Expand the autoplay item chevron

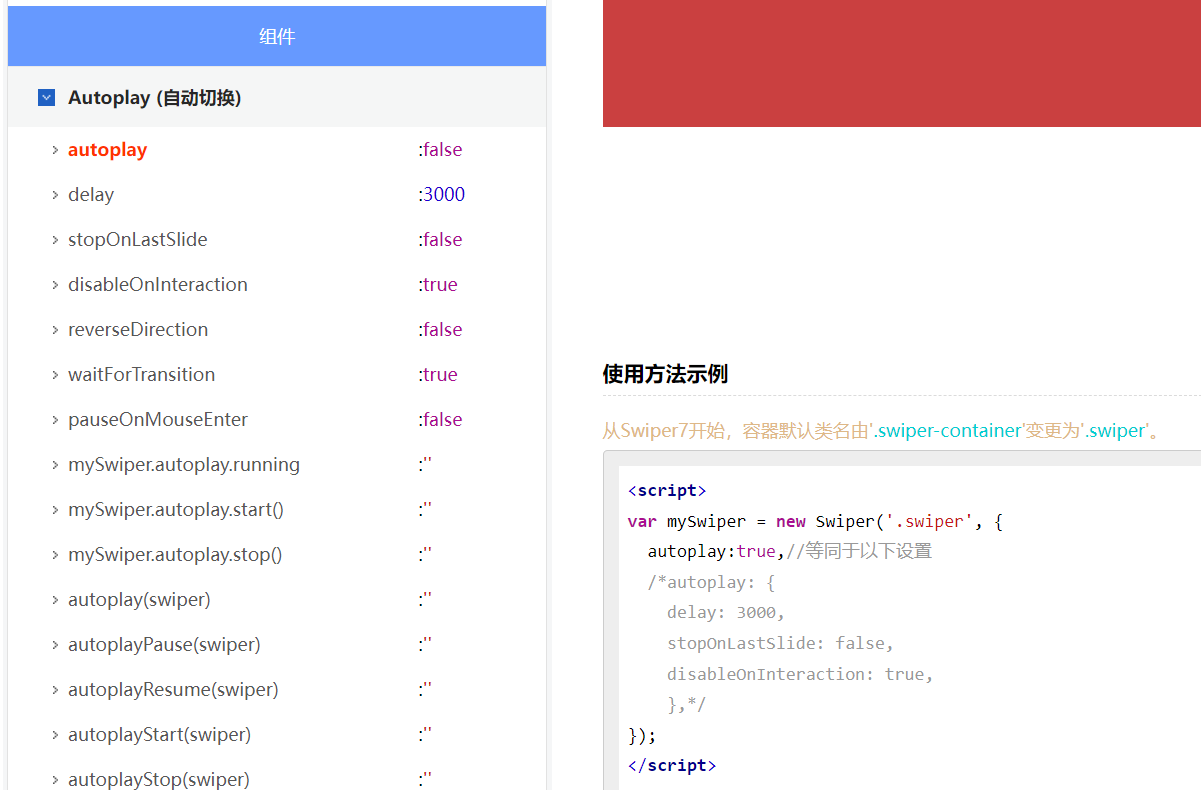(x=55, y=150)
